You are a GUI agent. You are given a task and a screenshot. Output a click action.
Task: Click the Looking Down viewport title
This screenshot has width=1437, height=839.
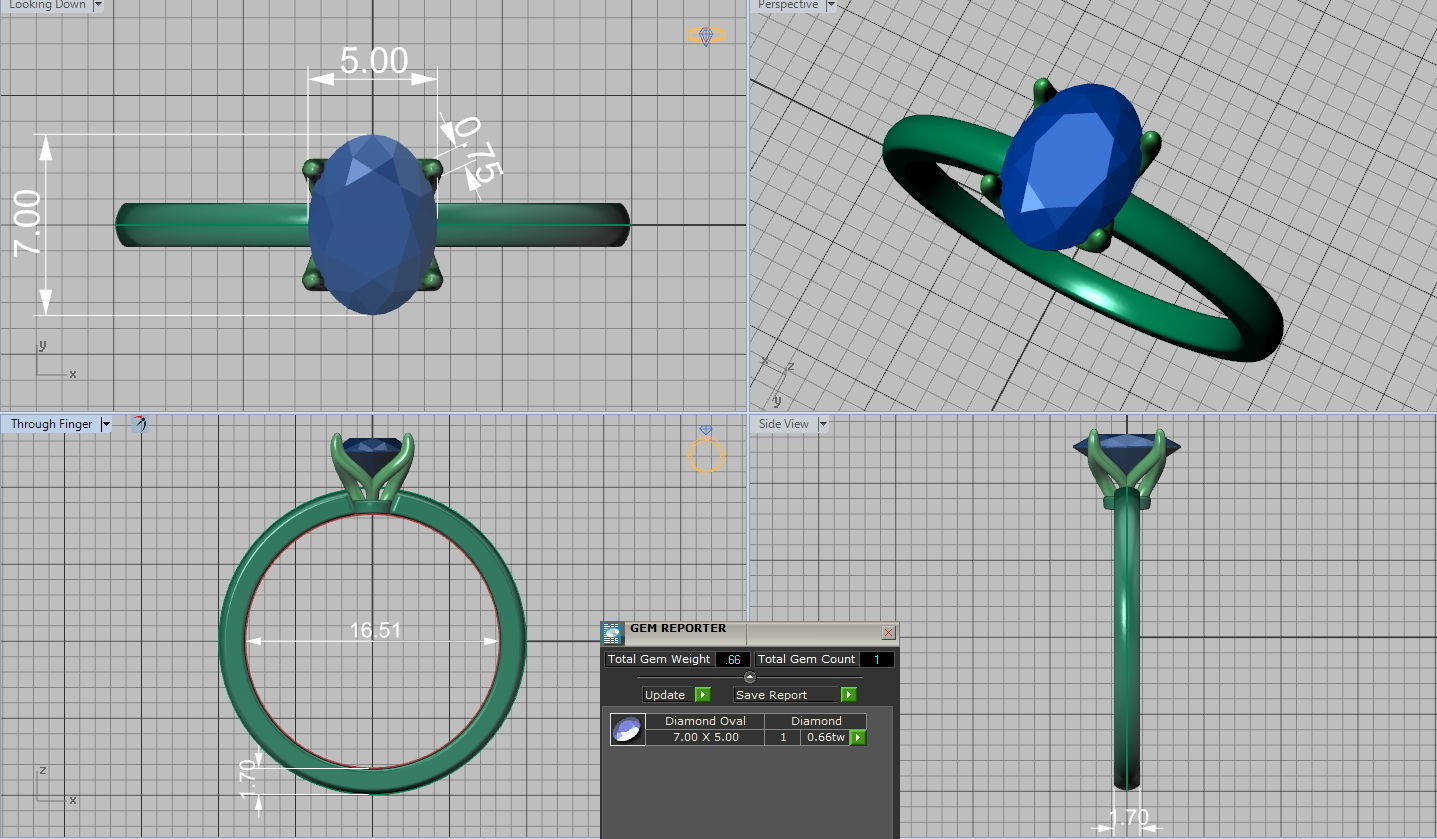click(47, 5)
